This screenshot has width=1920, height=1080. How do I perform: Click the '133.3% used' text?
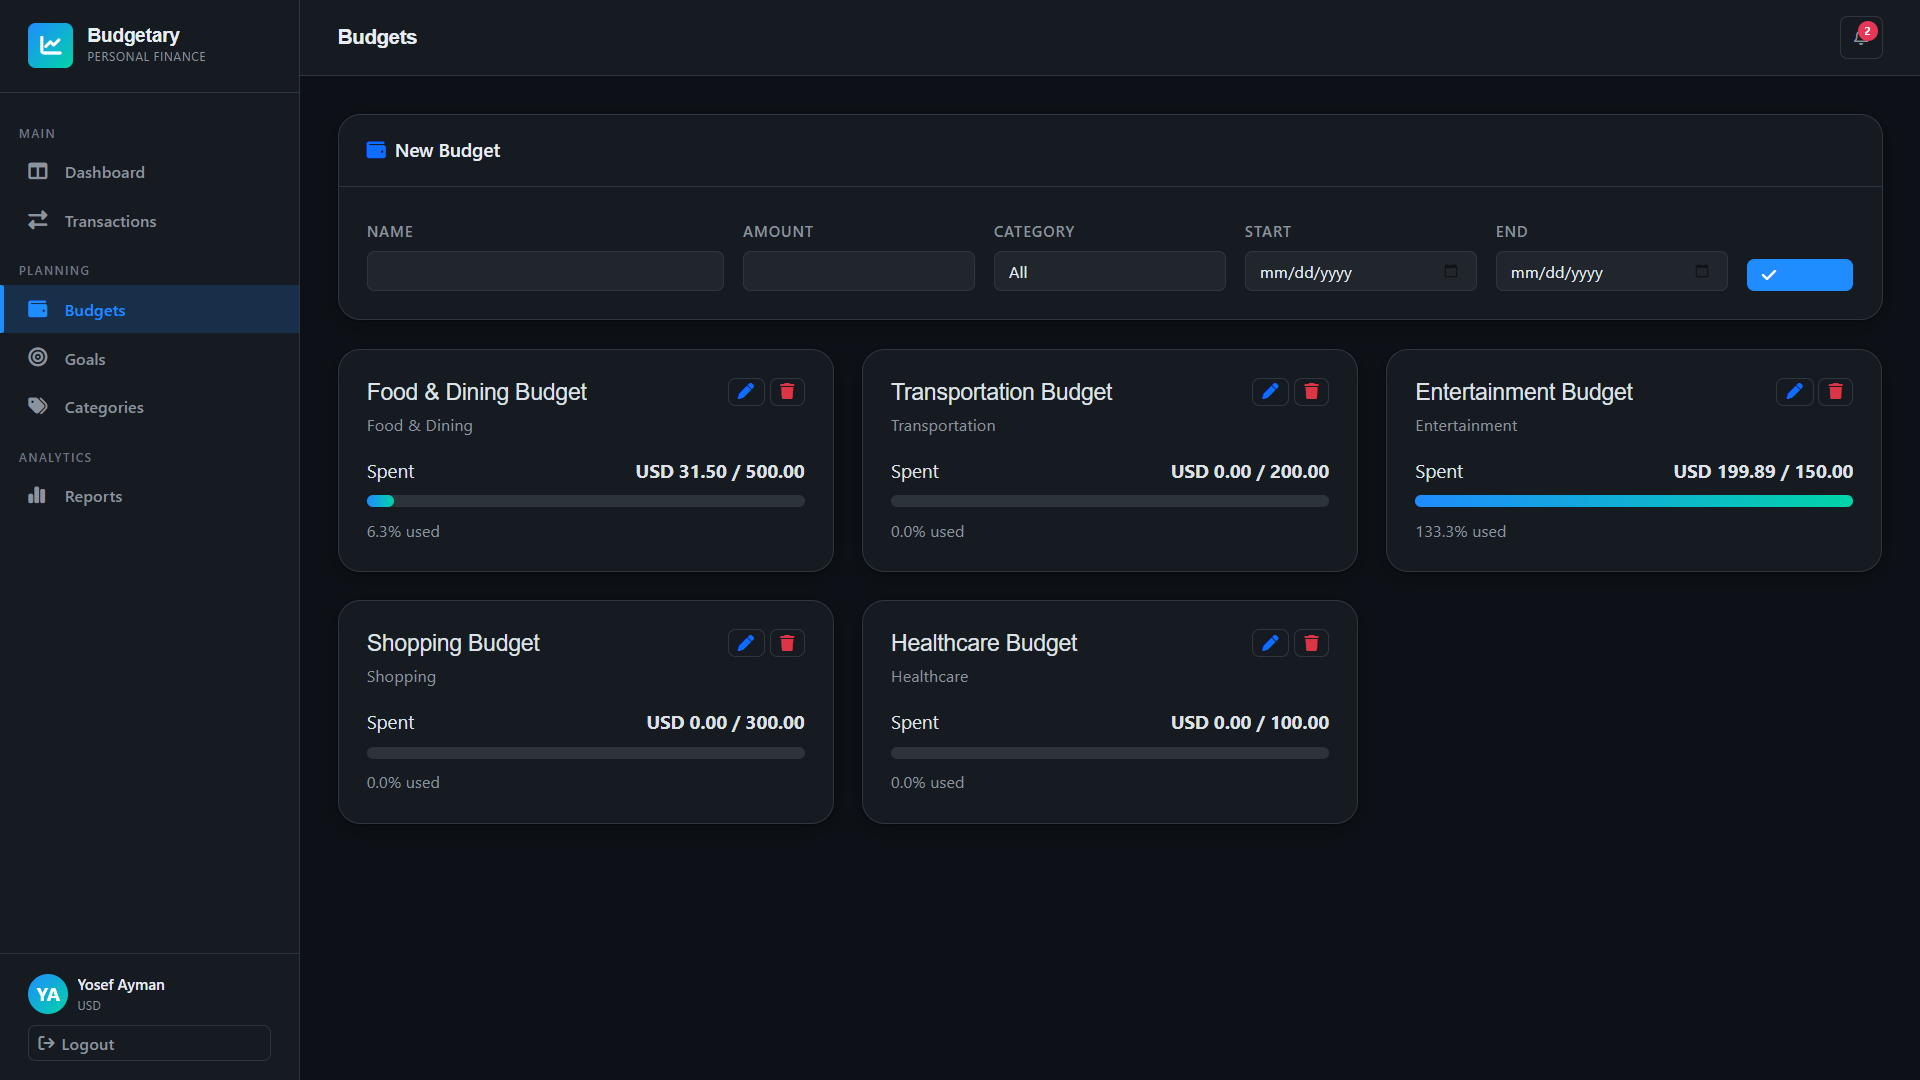pyautogui.click(x=1460, y=532)
